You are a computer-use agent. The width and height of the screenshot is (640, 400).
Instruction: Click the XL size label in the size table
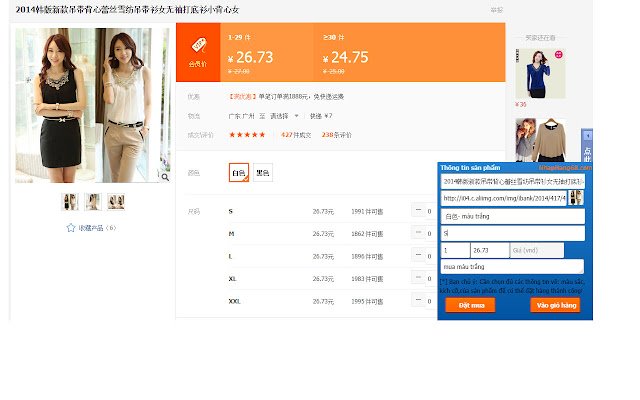(232, 279)
